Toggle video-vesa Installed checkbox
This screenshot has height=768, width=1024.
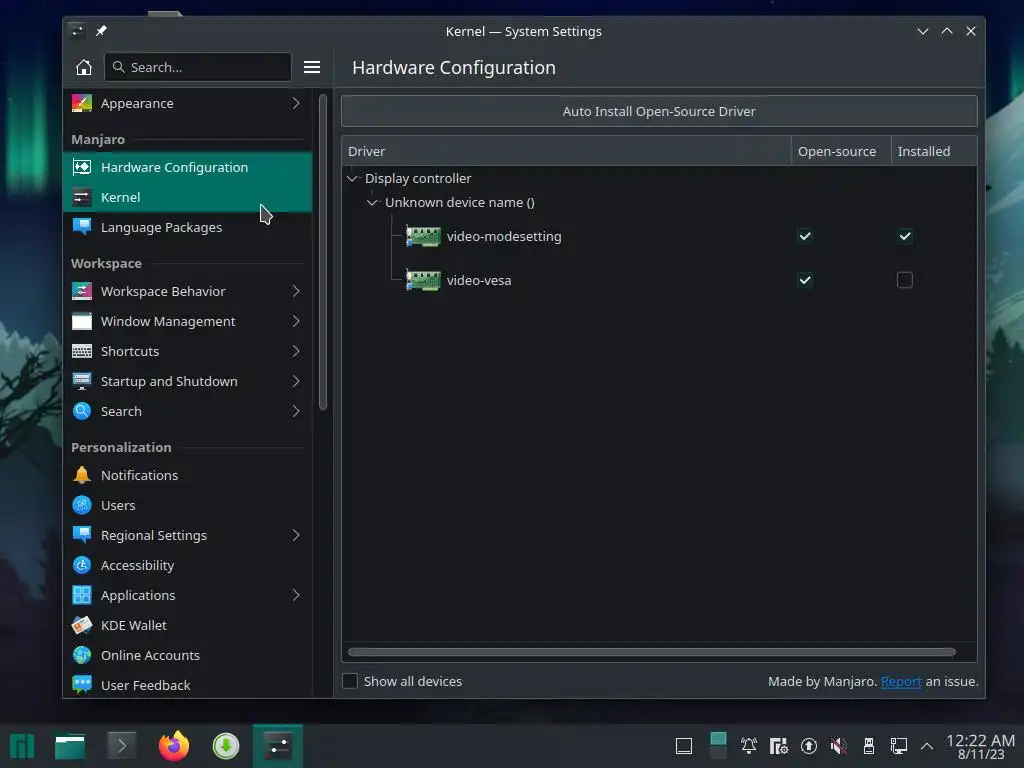click(x=904, y=280)
